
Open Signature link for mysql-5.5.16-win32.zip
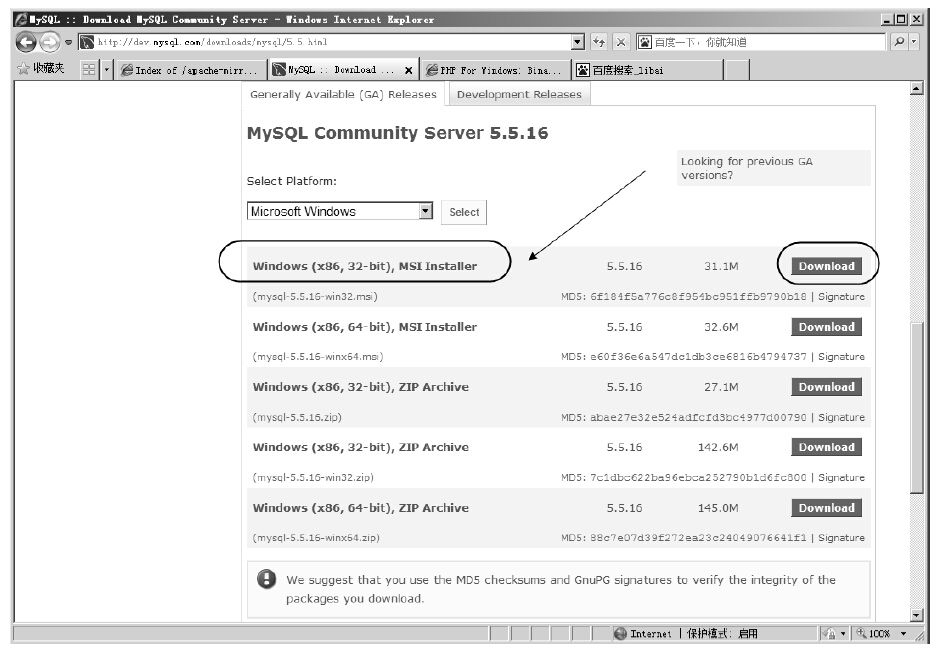(x=841, y=478)
